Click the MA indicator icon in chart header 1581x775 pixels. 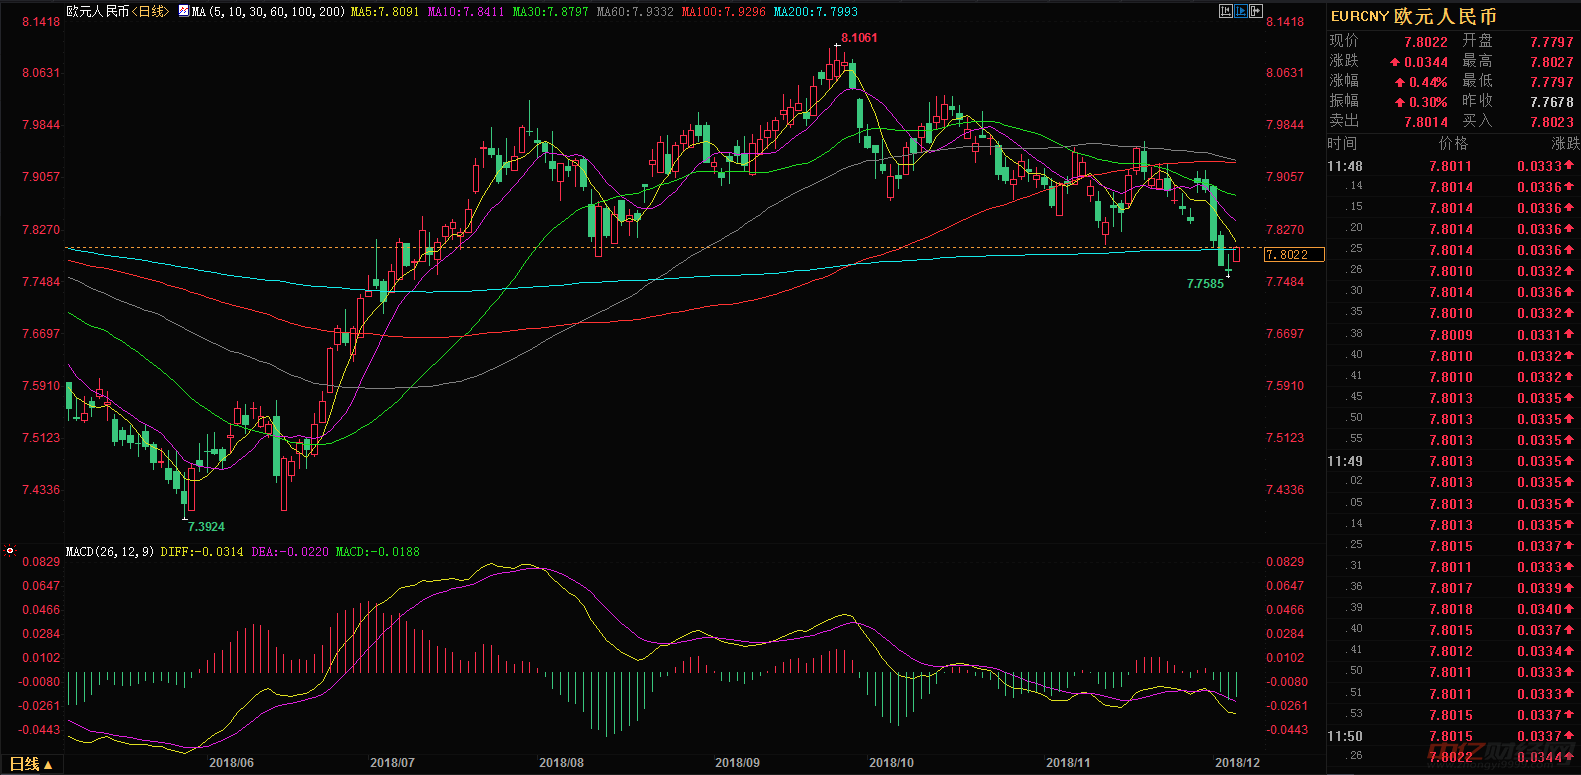pyautogui.click(x=184, y=12)
